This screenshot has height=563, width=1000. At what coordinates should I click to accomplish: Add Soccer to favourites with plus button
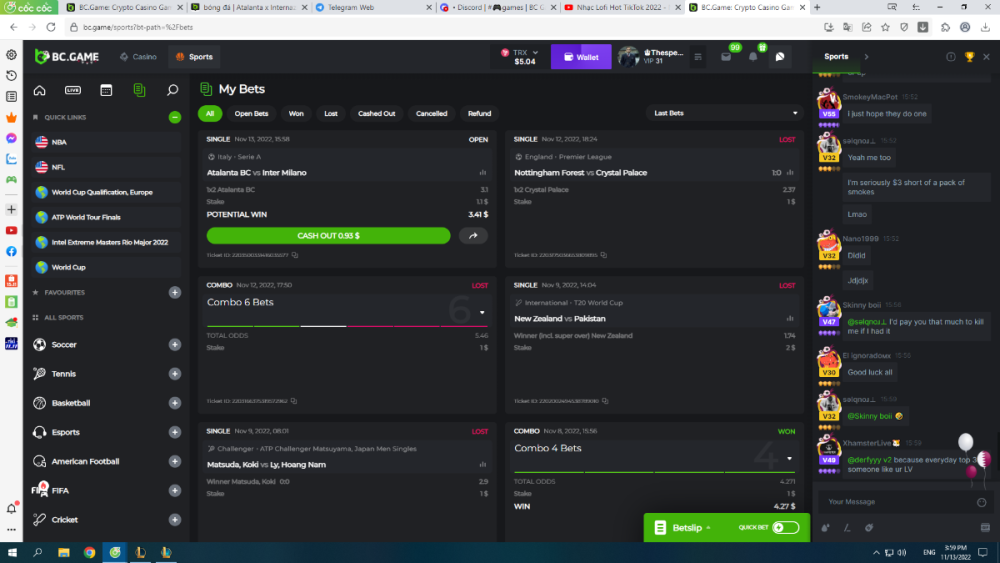[175, 345]
